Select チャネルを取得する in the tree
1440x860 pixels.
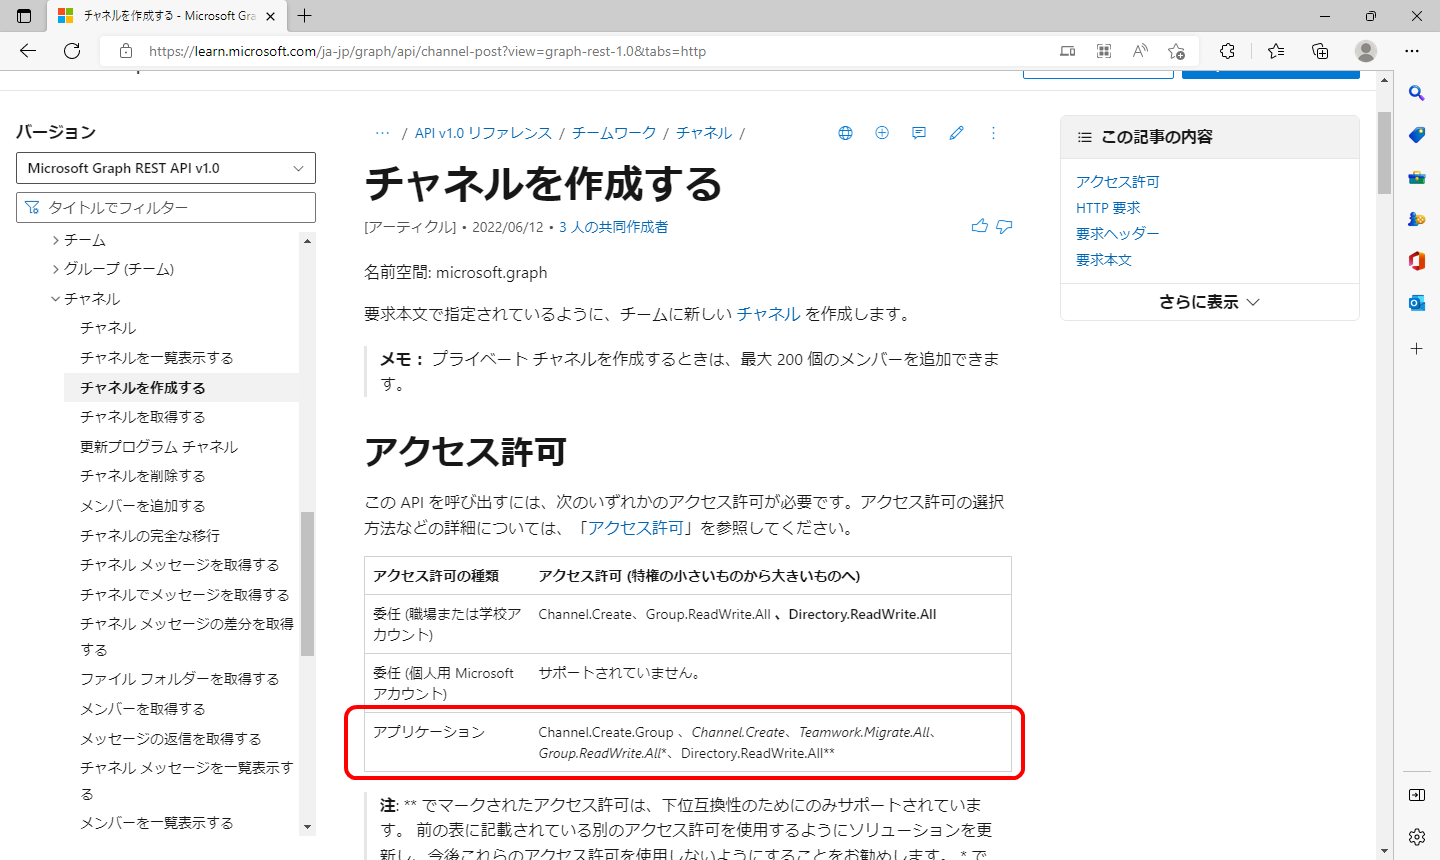143,417
